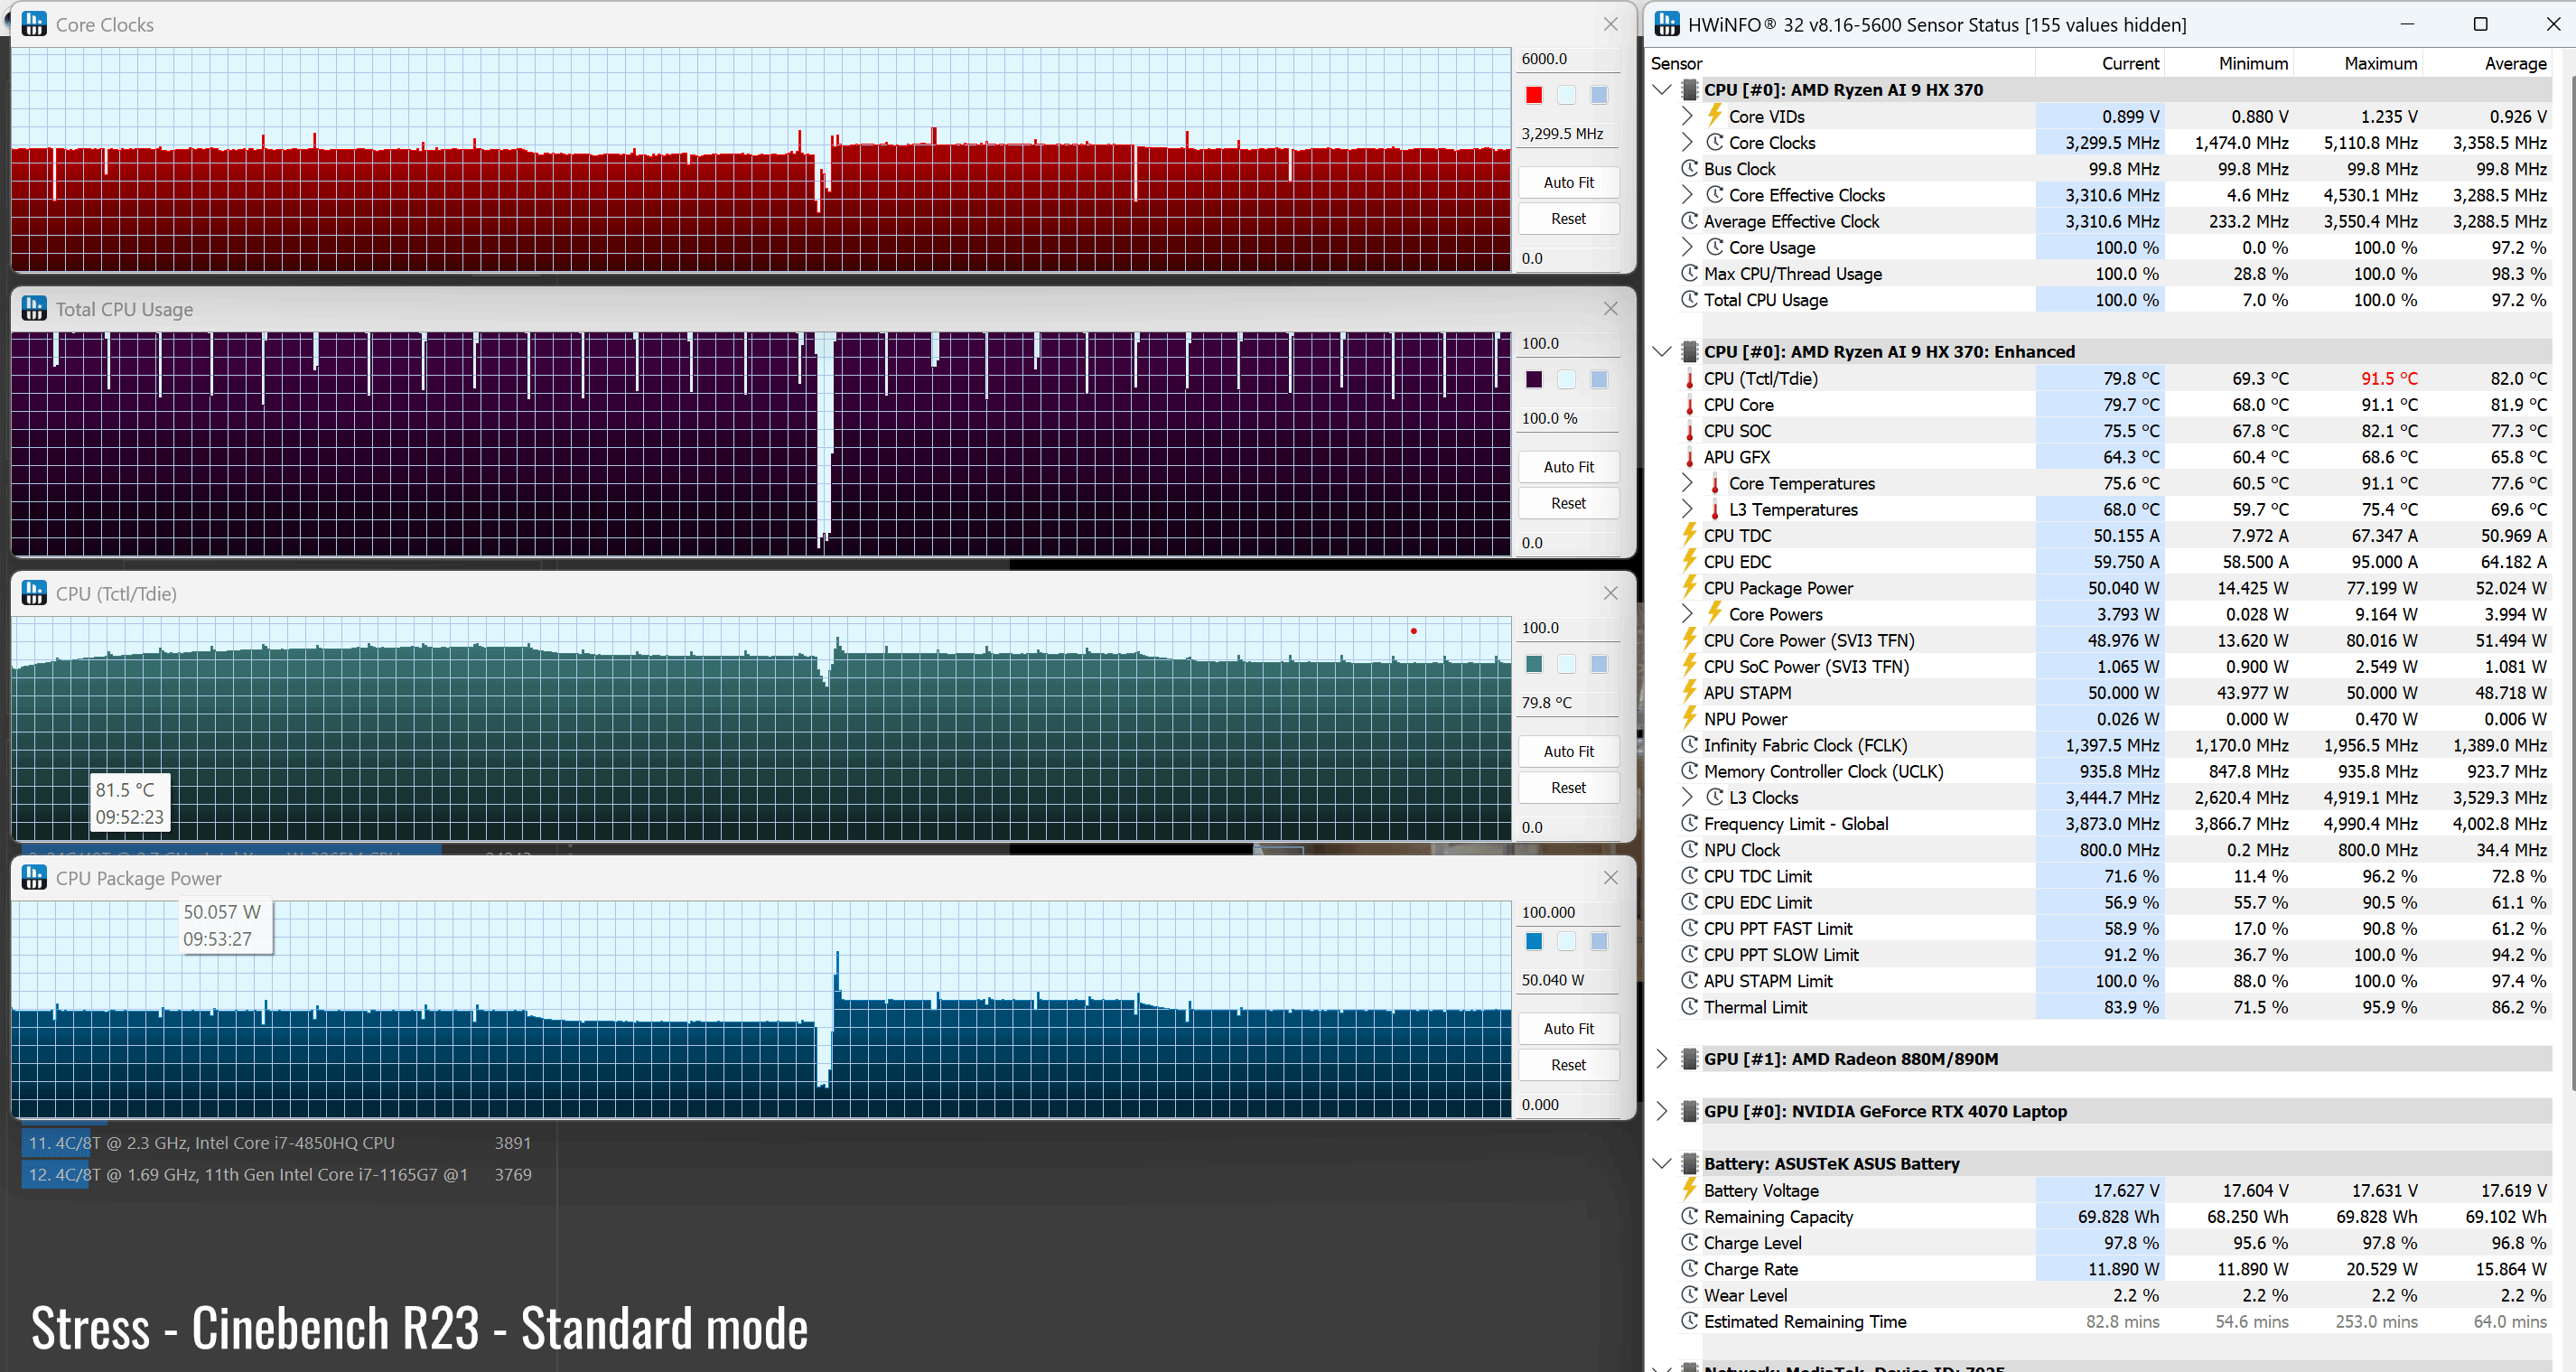Click the HWiNFO icon in CPU (Tctl/Tdie) window title
The image size is (2576, 1372).
point(34,593)
